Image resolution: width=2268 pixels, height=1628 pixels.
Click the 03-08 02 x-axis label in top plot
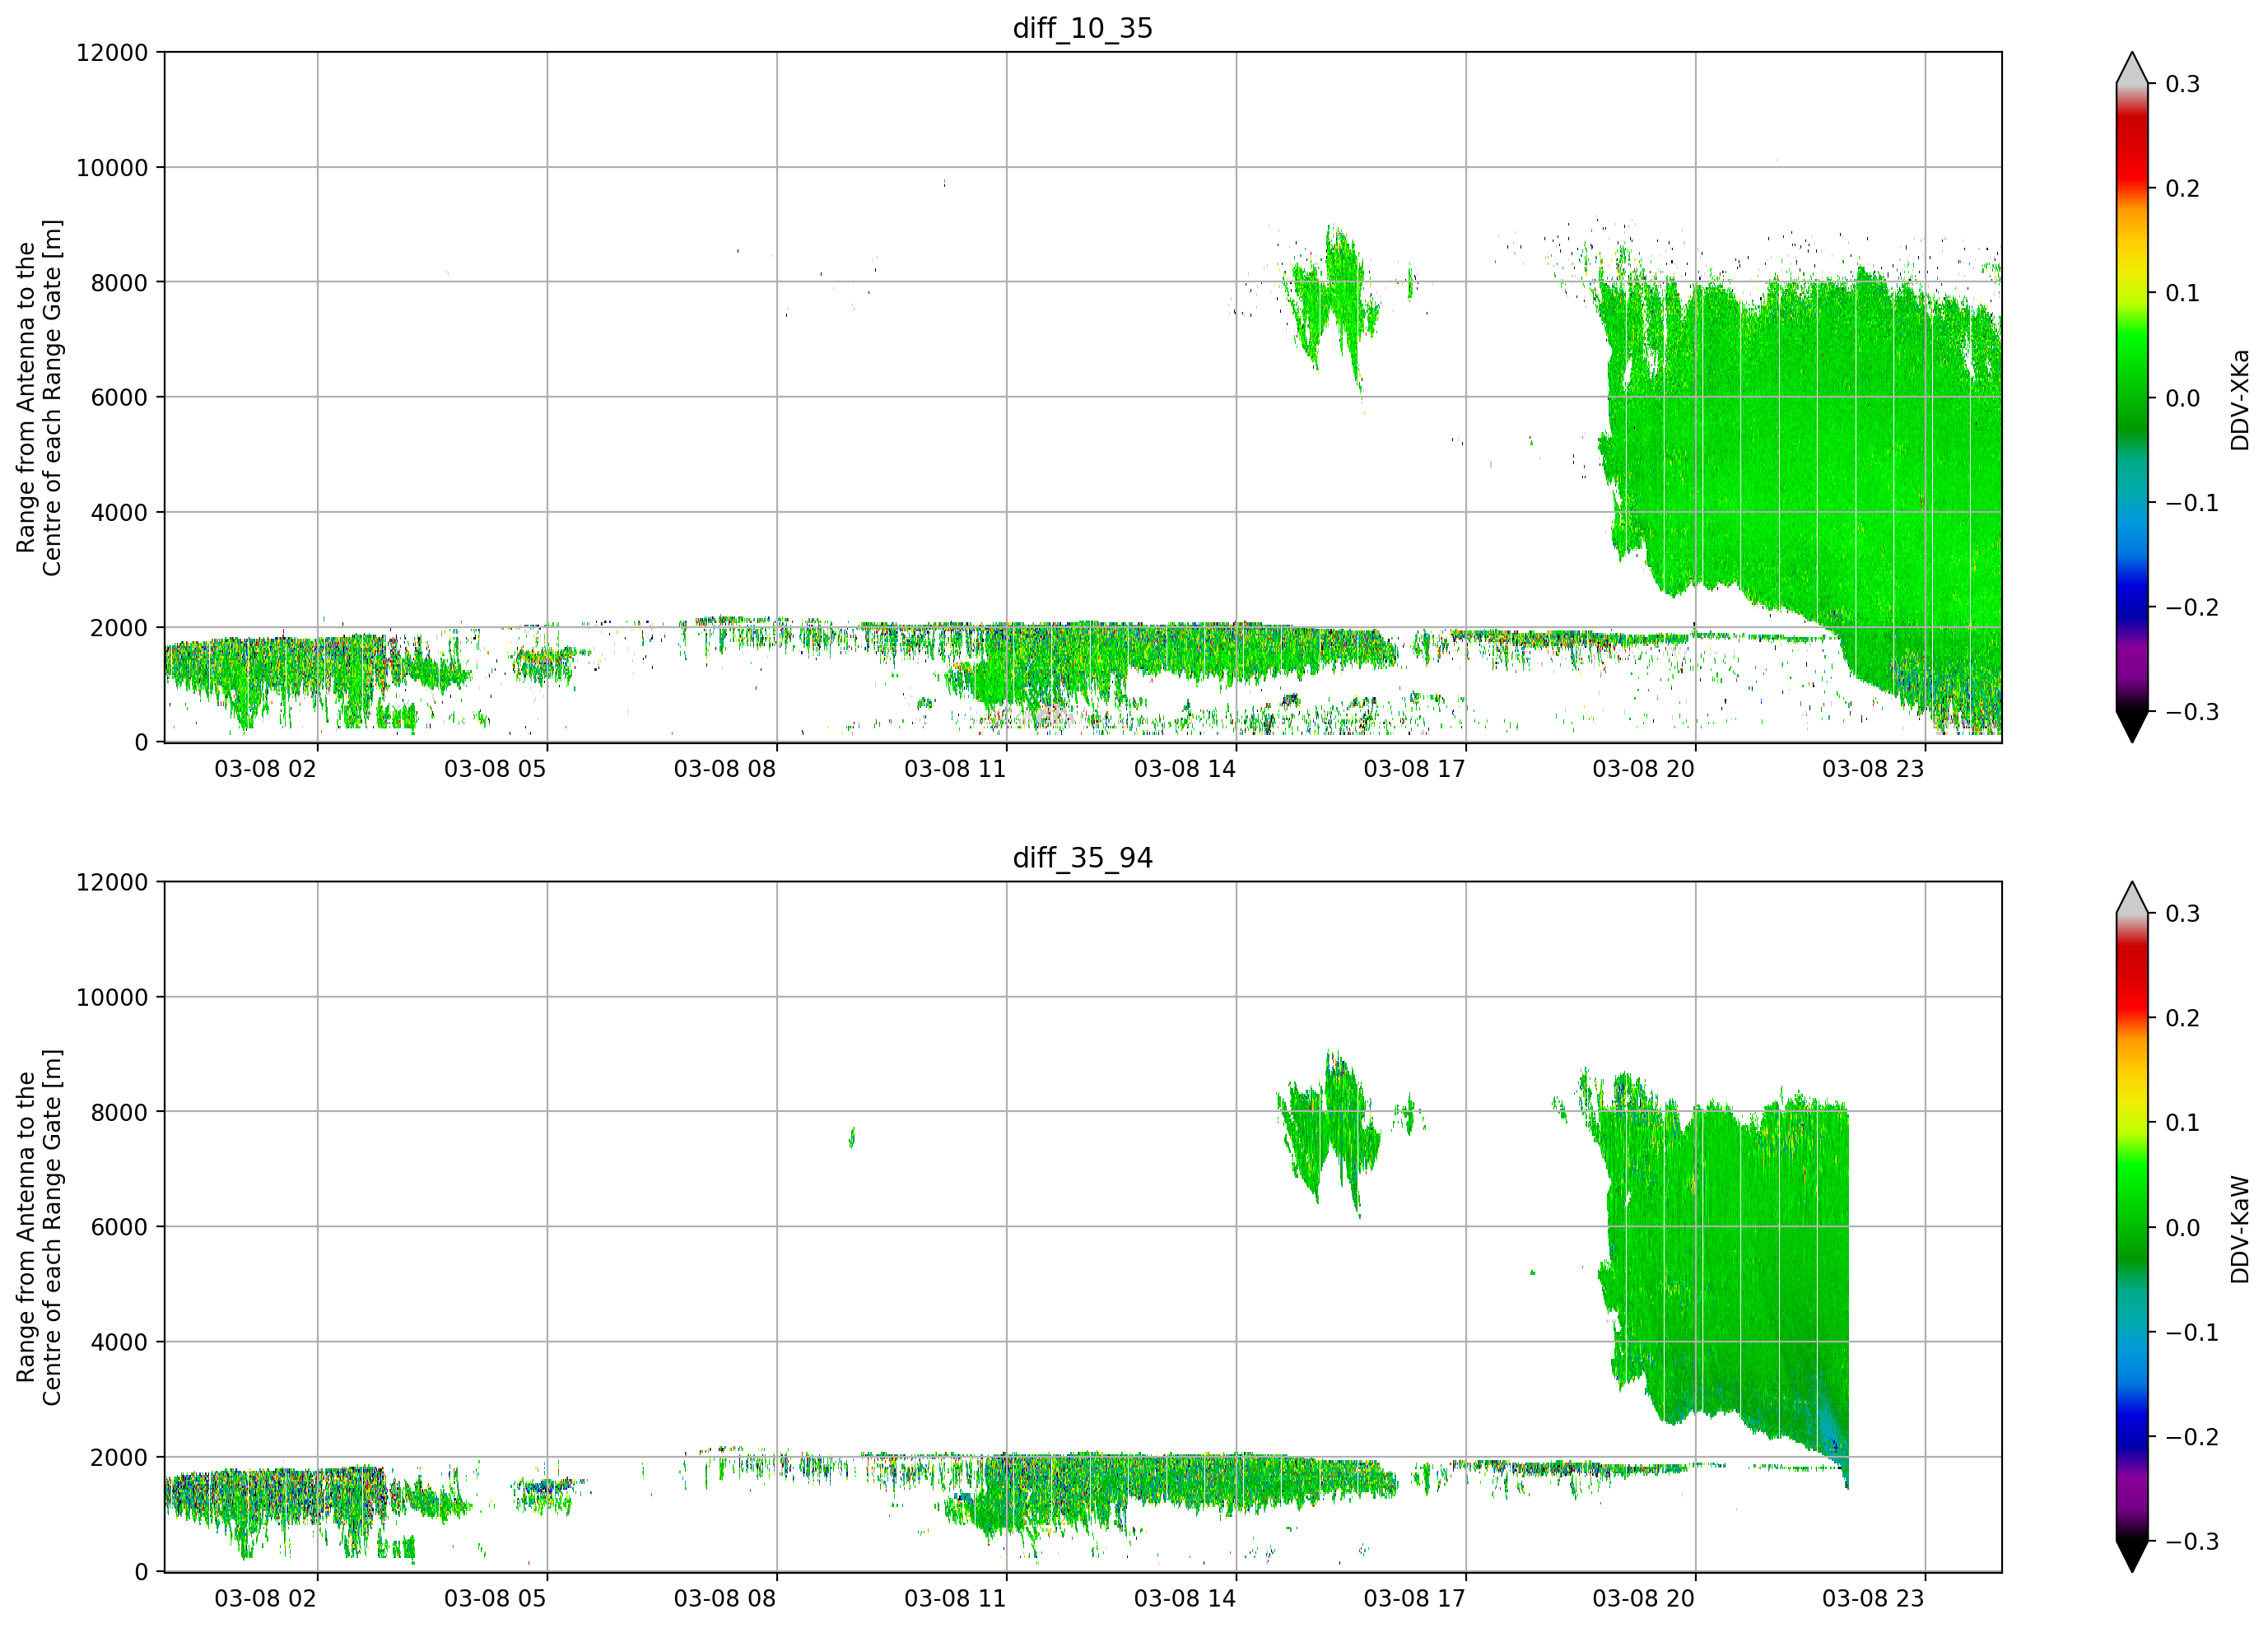click(x=265, y=769)
